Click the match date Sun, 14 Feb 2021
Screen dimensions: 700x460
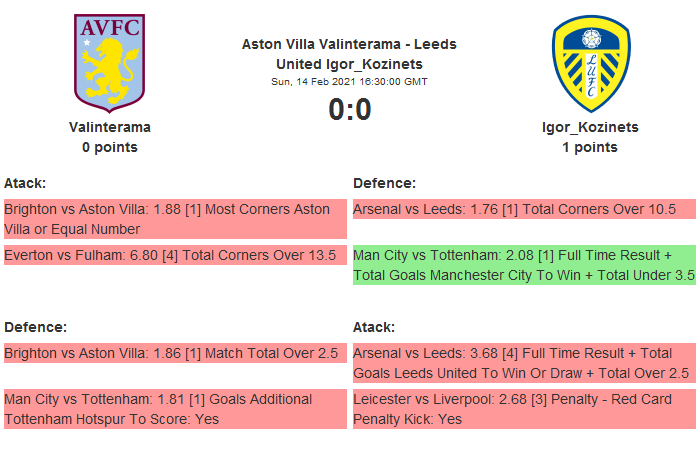(349, 81)
